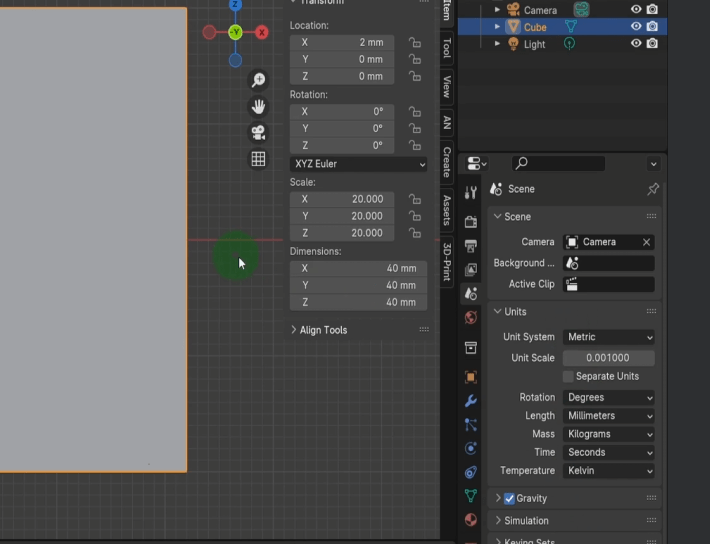This screenshot has width=710, height=544.
Task: Open the Modifiers wrench properties tab
Action: point(470,401)
